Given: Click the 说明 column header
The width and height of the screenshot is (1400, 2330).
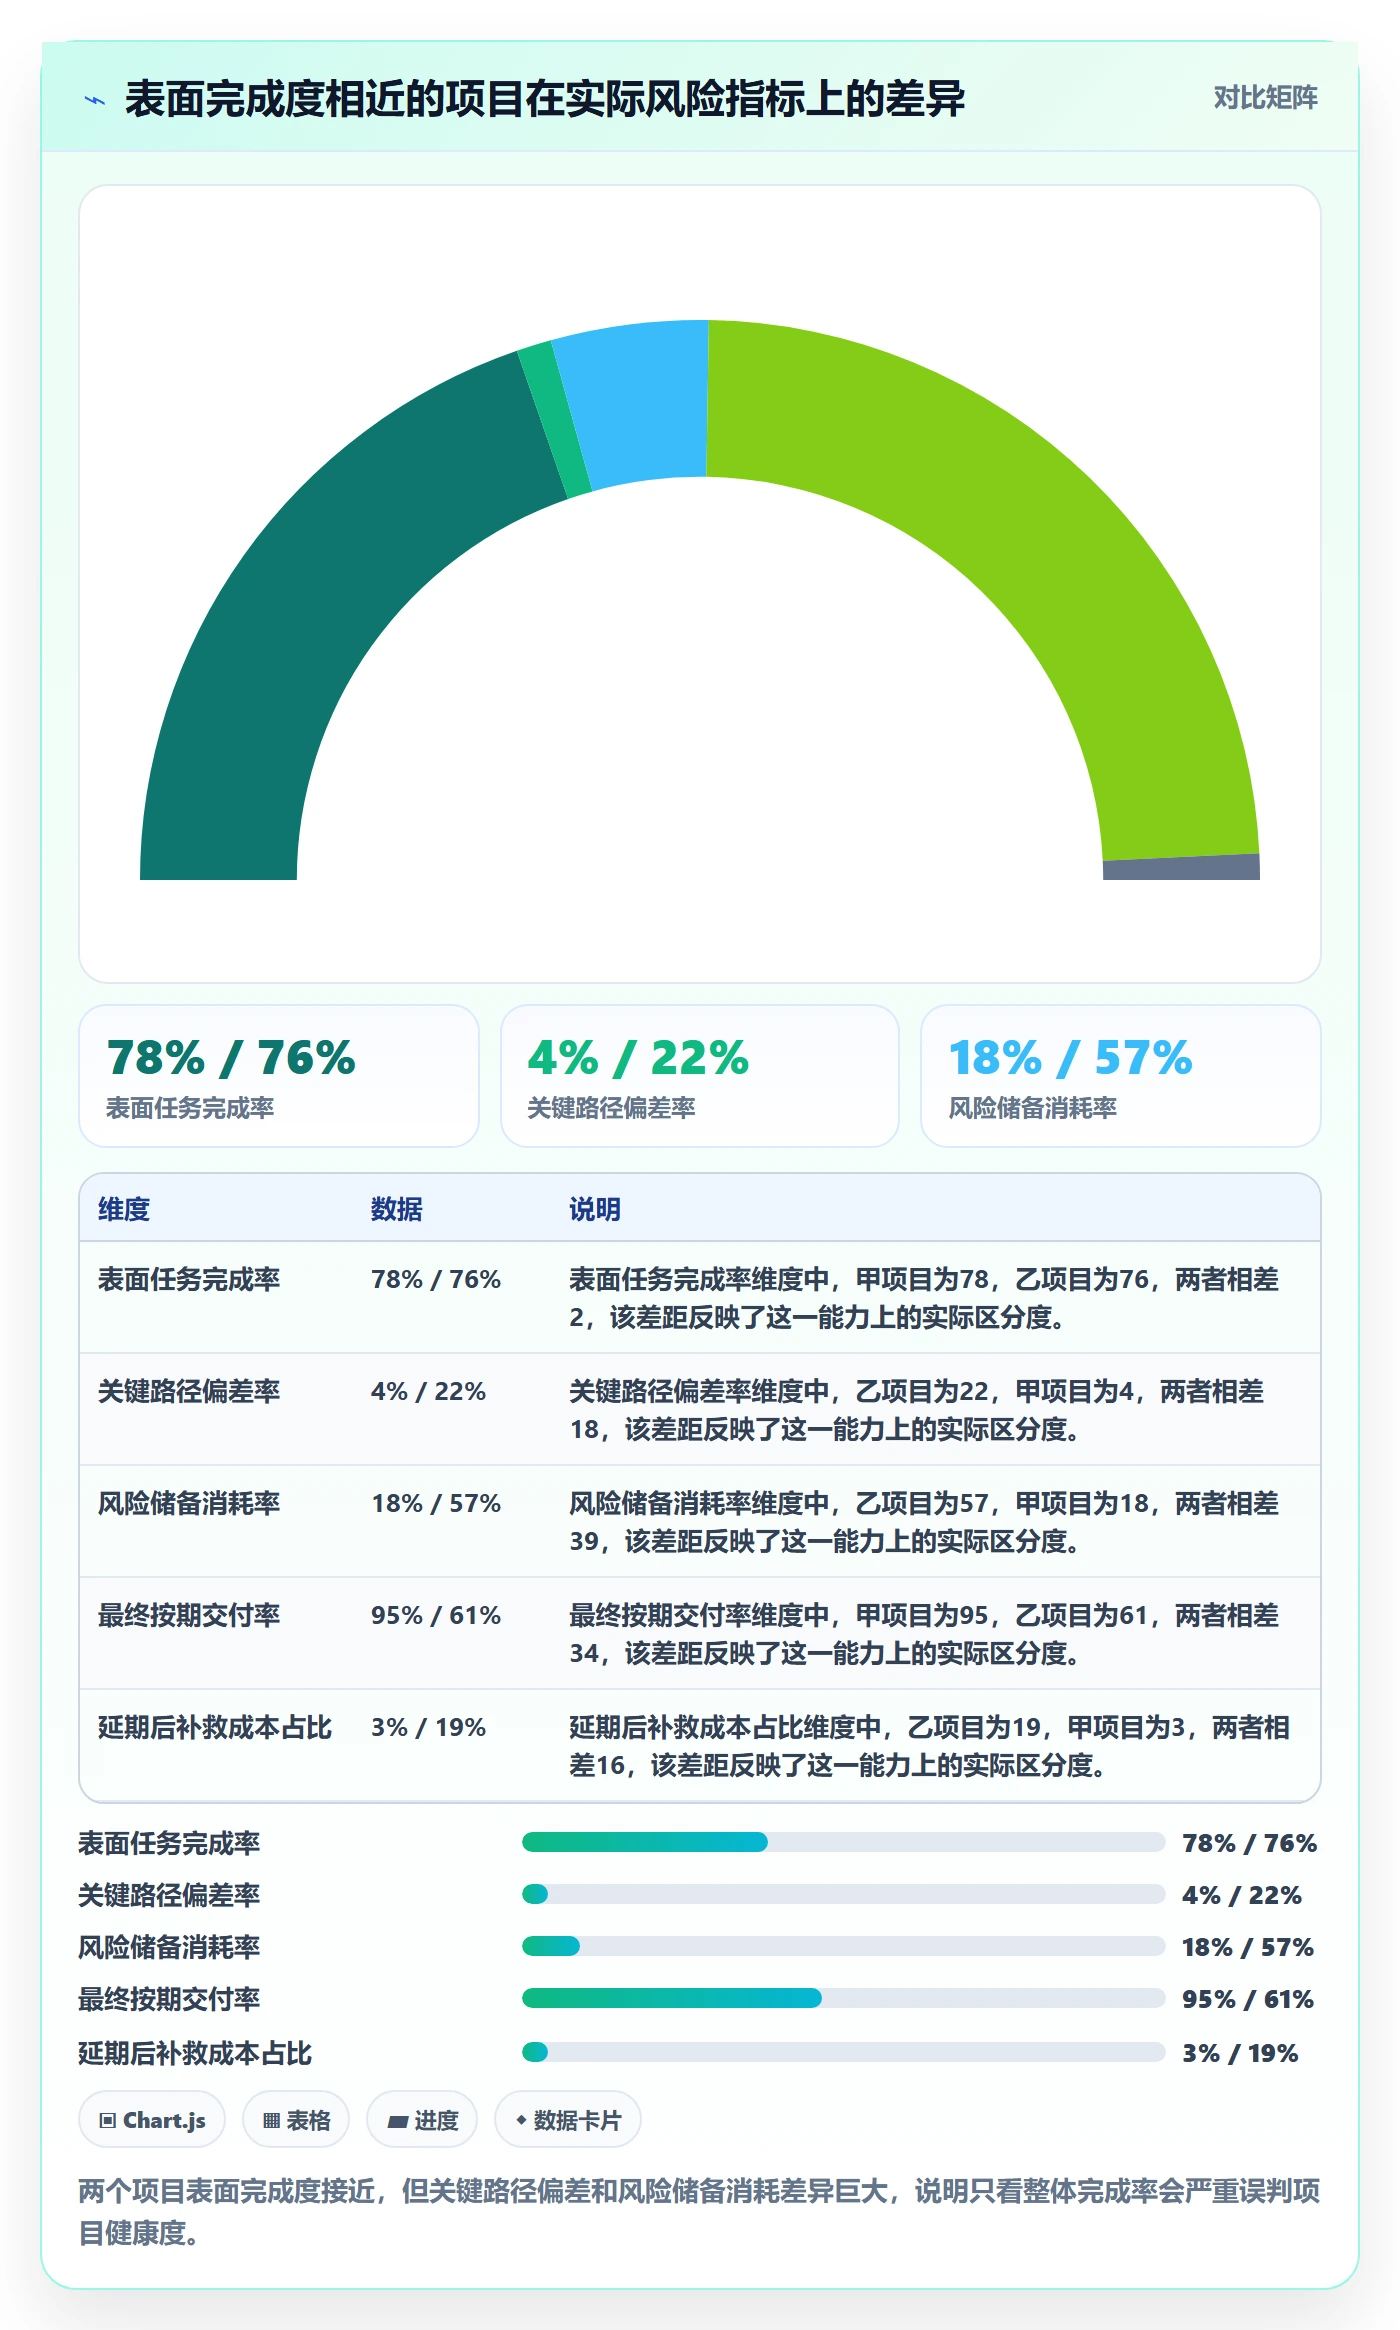Looking at the screenshot, I should coord(595,1209).
